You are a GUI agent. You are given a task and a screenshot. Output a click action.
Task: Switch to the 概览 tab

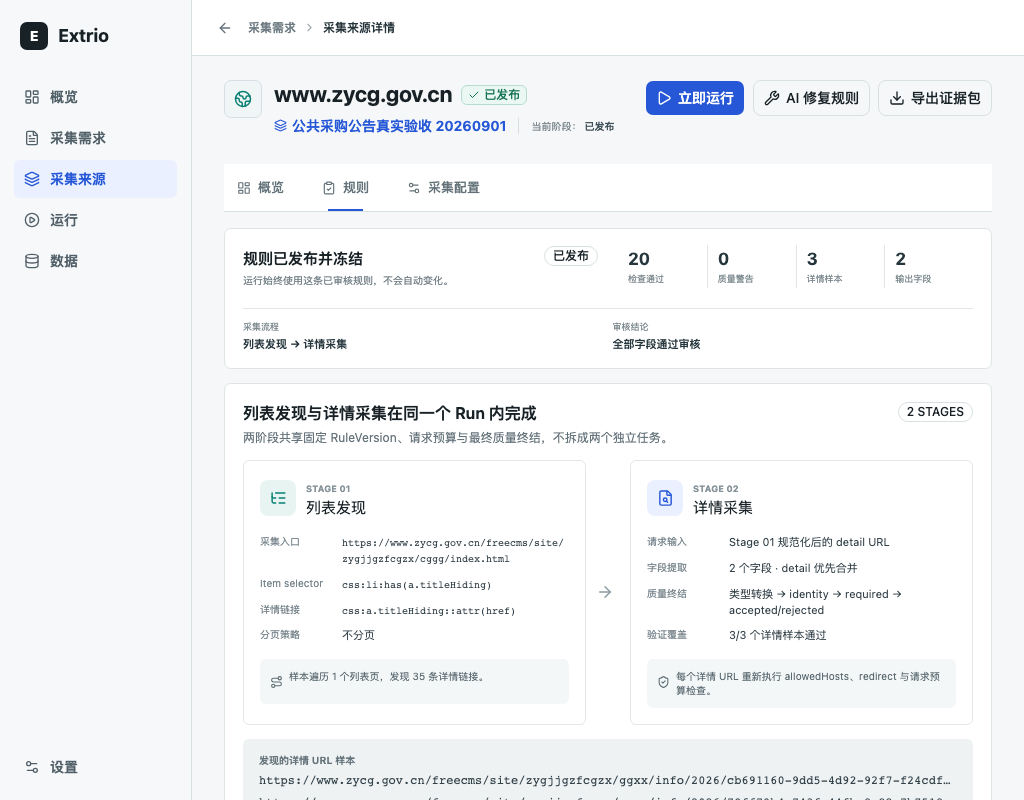click(261, 188)
